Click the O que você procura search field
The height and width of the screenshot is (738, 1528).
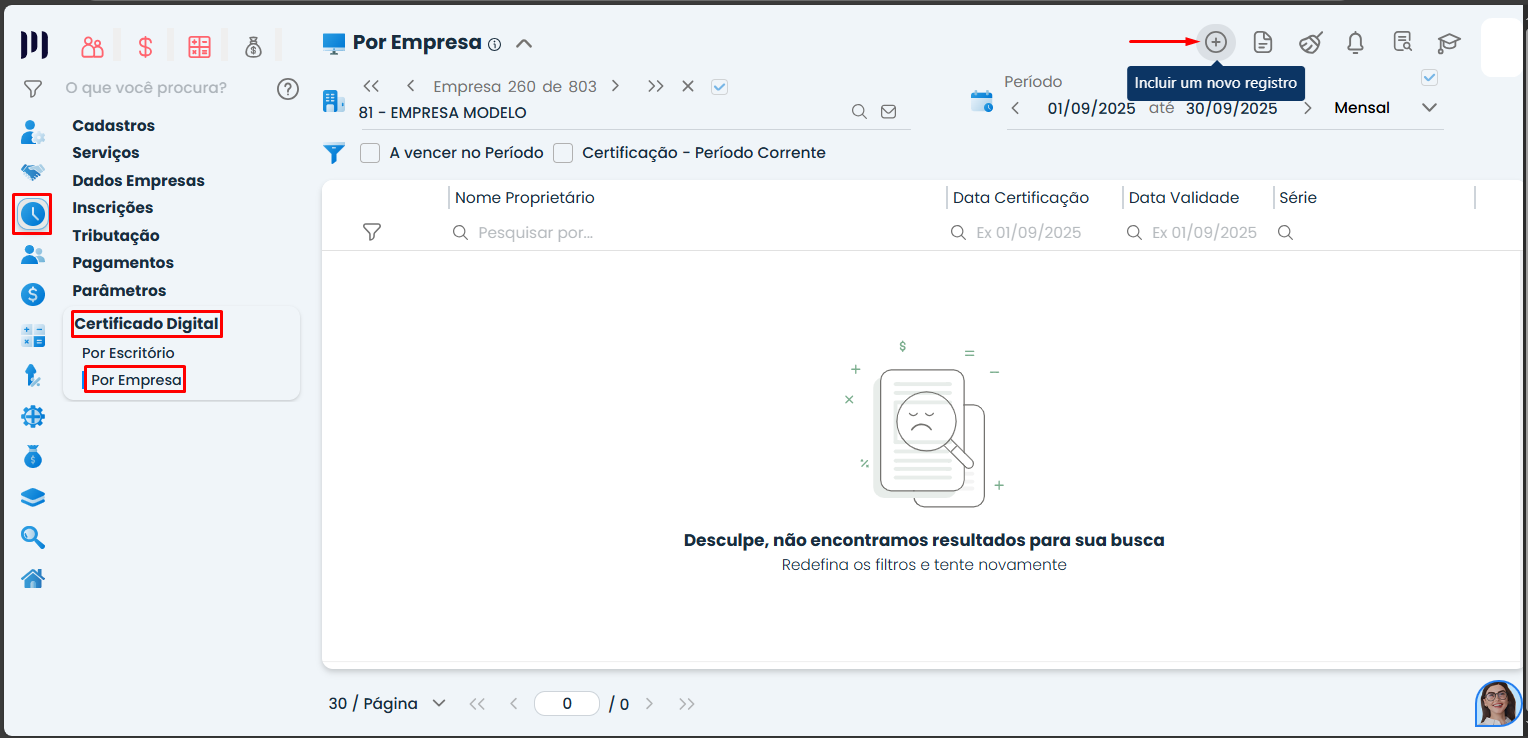pyautogui.click(x=146, y=88)
